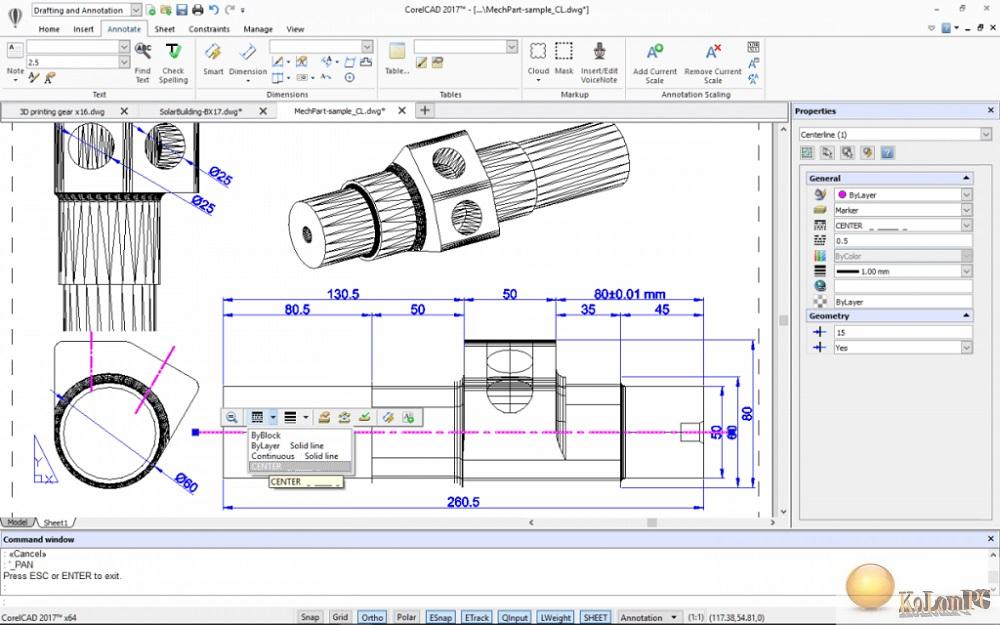Click the Remove Current Scale icon
Viewport: 1000px width, 625px height.
tap(713, 51)
